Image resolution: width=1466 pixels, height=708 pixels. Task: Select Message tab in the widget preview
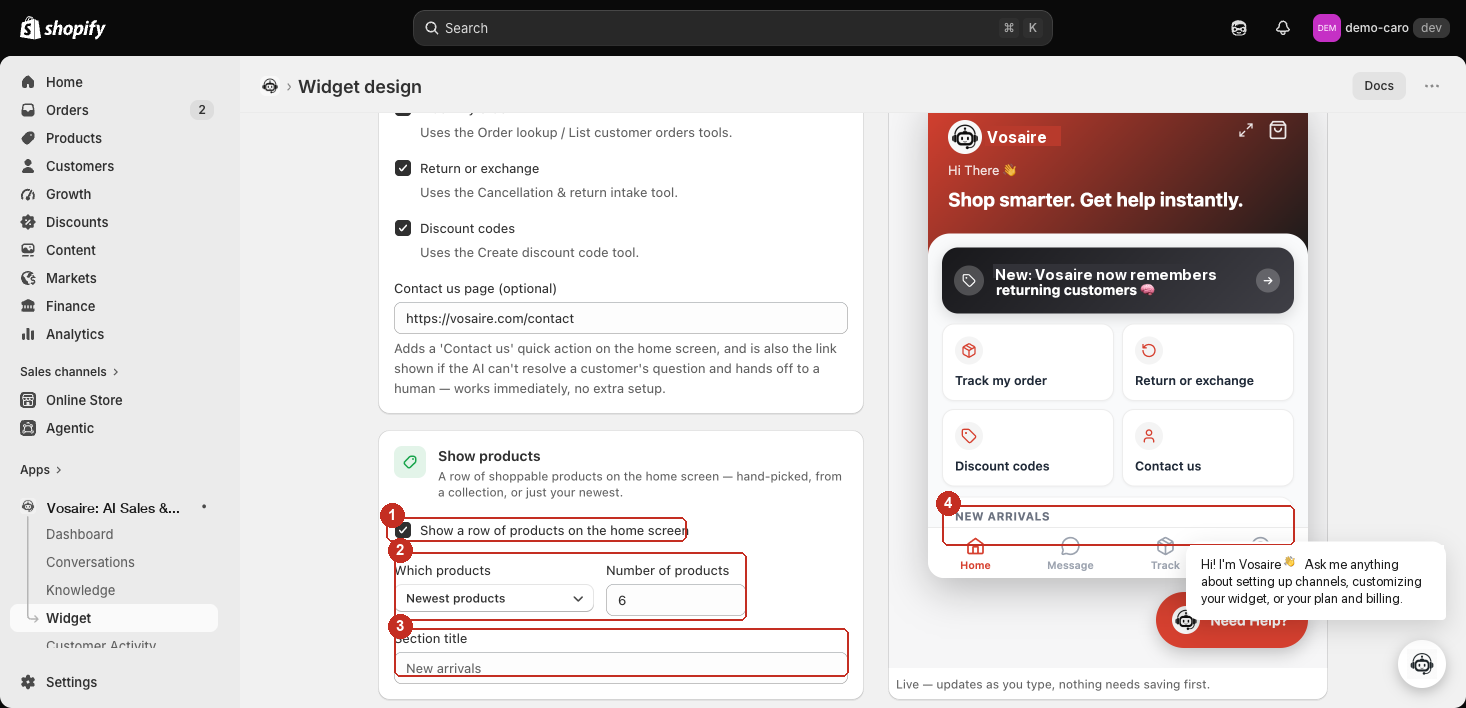click(x=1070, y=554)
